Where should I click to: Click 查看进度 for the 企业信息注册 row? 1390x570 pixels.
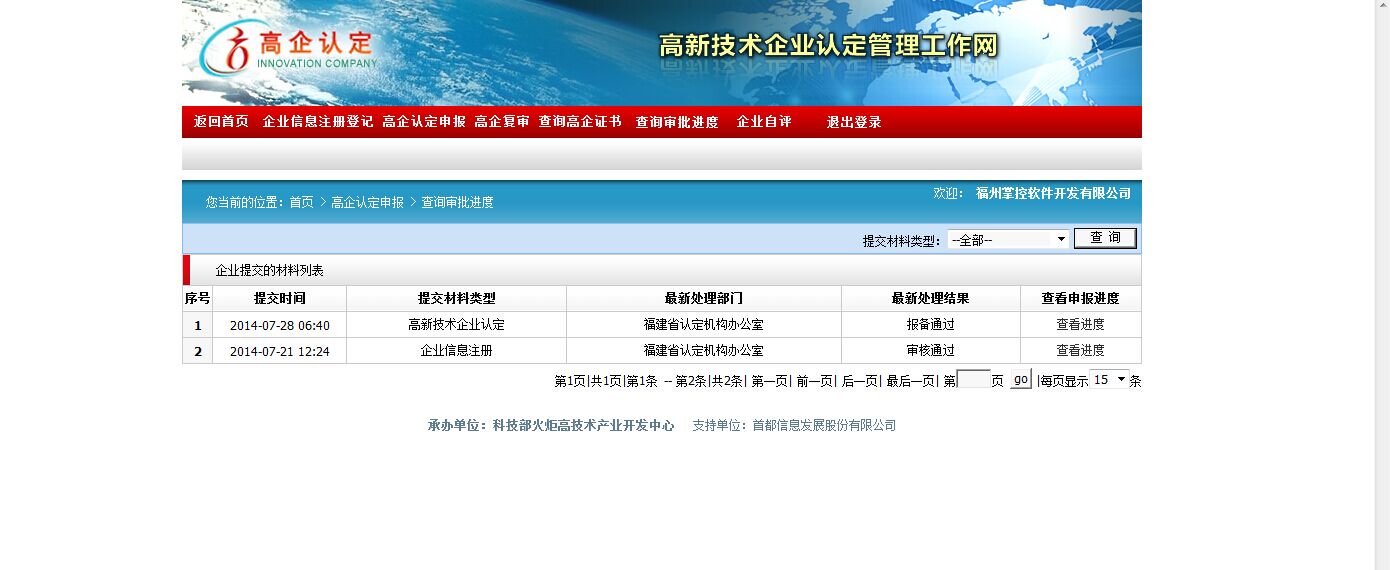pos(1080,351)
